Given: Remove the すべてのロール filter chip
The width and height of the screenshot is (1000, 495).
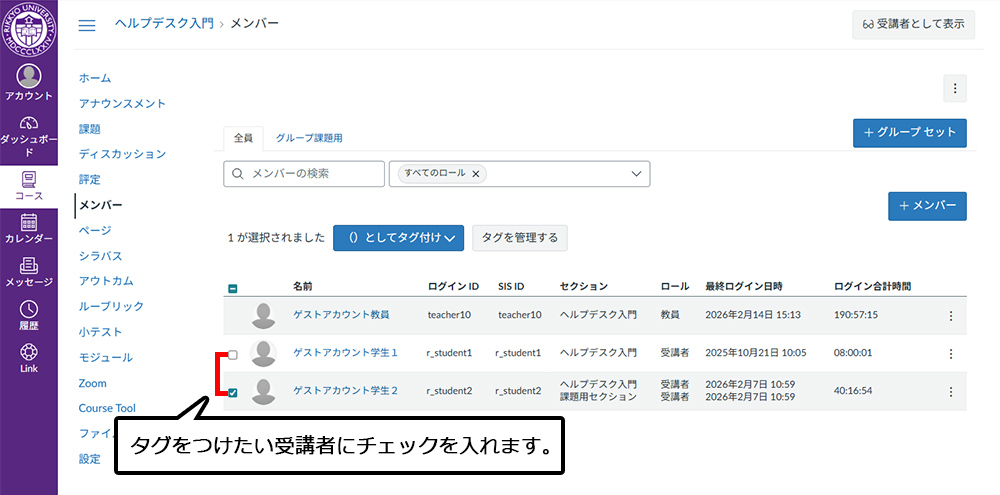Looking at the screenshot, I should [475, 174].
